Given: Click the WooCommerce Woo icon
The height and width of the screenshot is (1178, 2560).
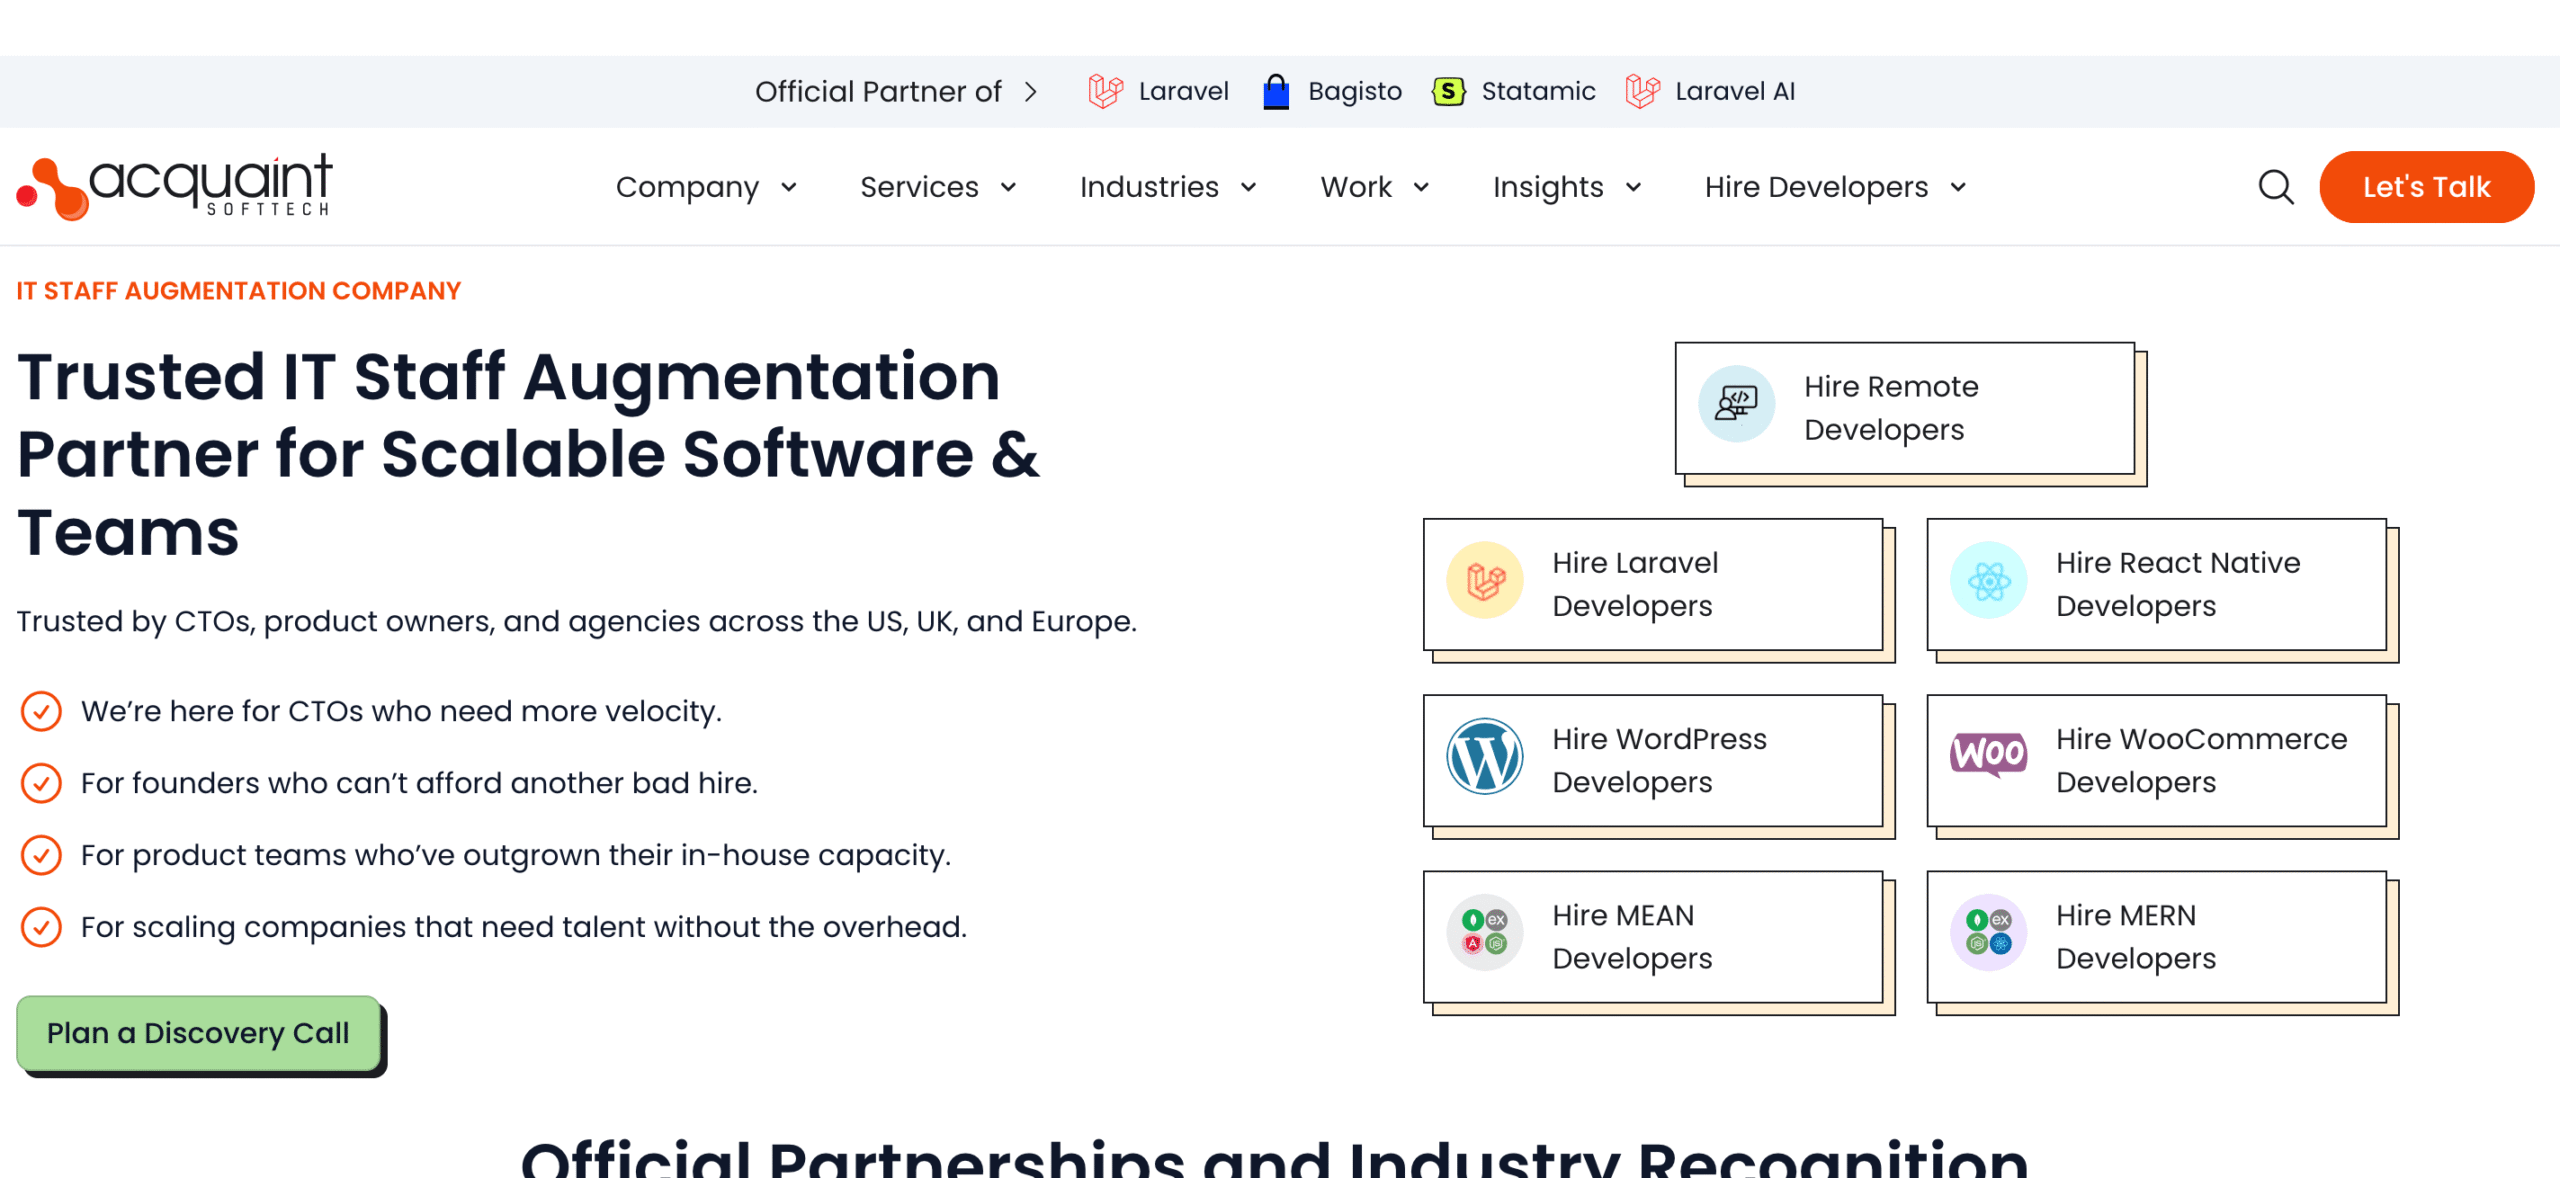Looking at the screenshot, I should click(1988, 755).
